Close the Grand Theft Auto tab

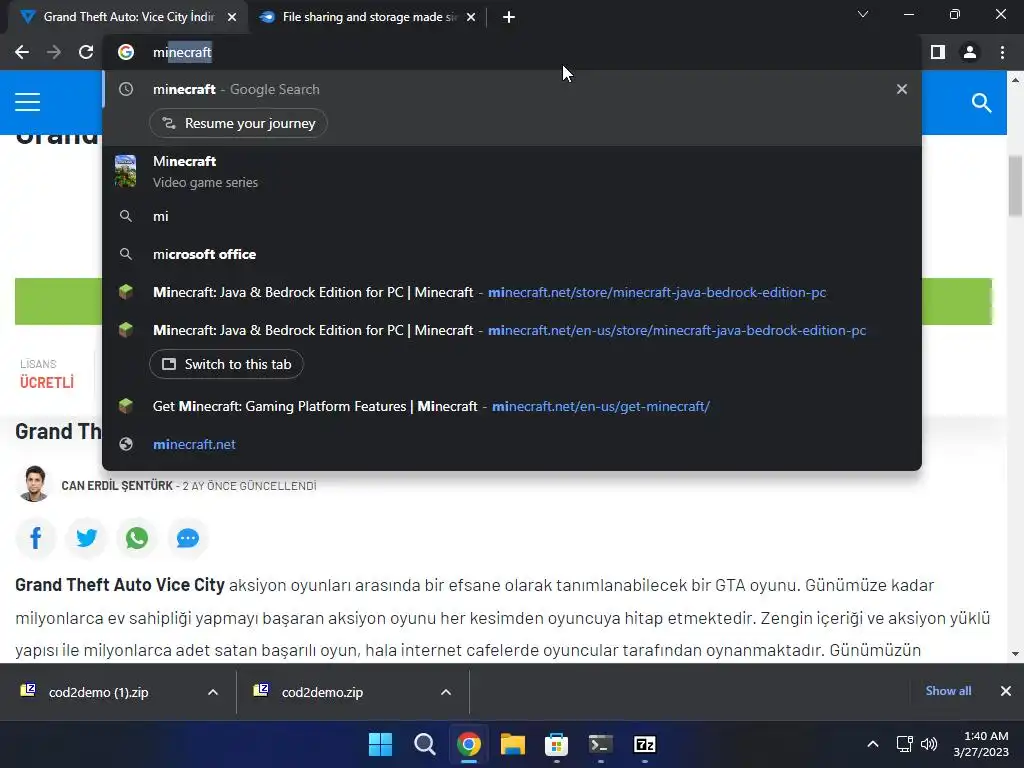[232, 17]
